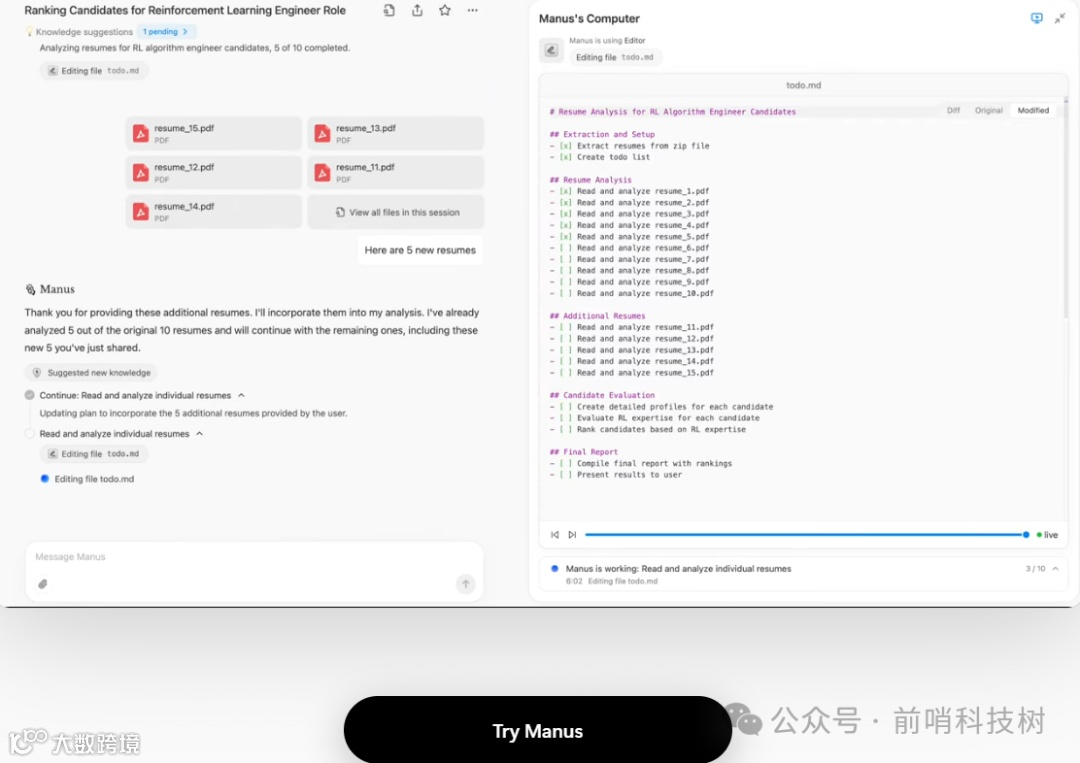Click the Rank candidates based on RL expertise line
This screenshot has width=1080, height=763.
(647, 429)
